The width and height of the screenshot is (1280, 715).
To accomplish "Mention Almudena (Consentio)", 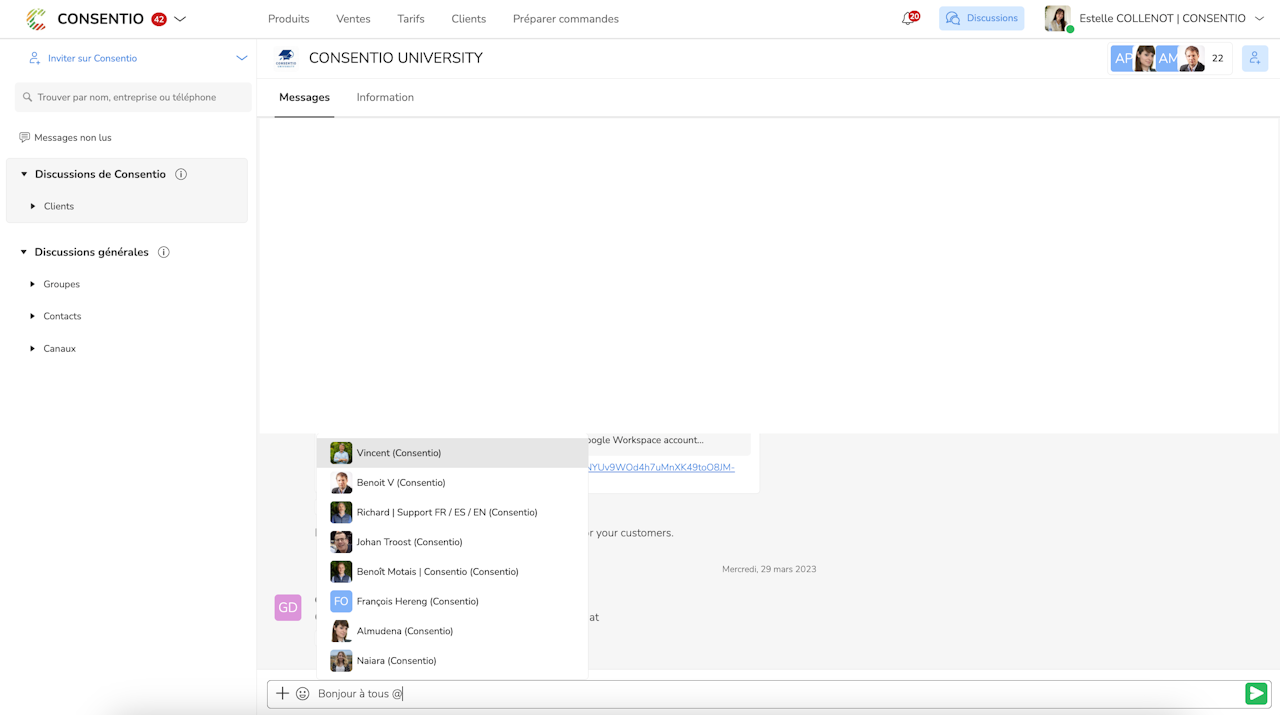I will (452, 631).
